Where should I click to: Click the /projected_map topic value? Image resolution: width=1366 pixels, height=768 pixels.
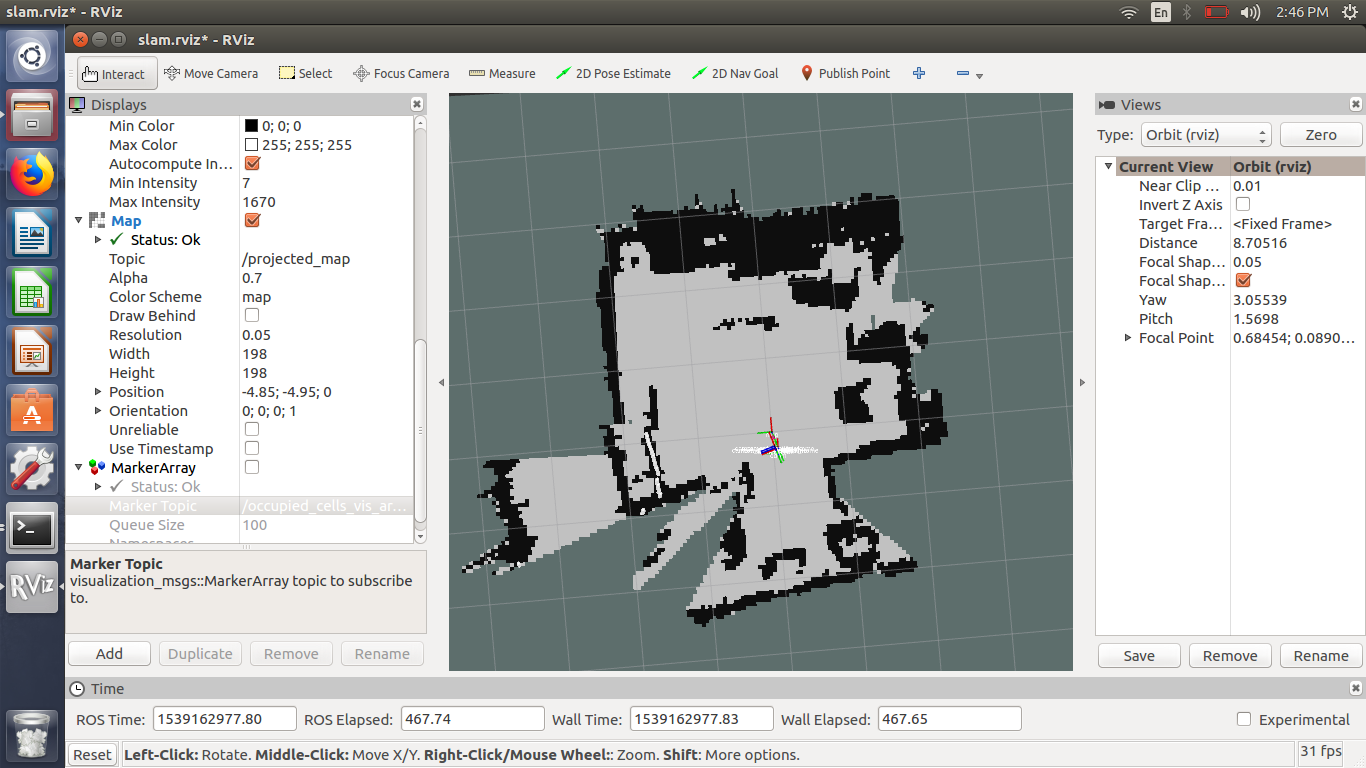(296, 259)
